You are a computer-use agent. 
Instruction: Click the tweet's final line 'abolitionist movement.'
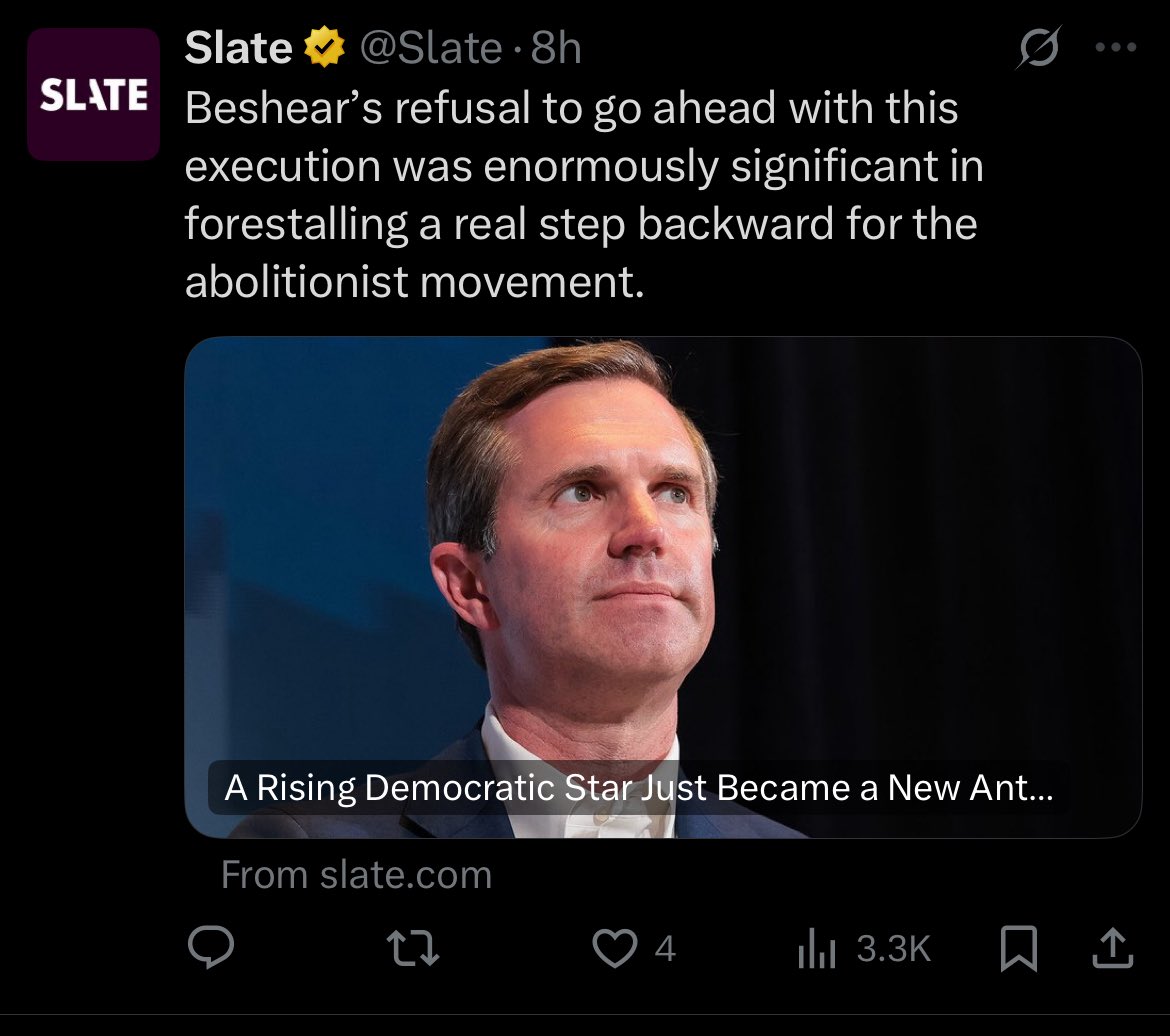[414, 282]
